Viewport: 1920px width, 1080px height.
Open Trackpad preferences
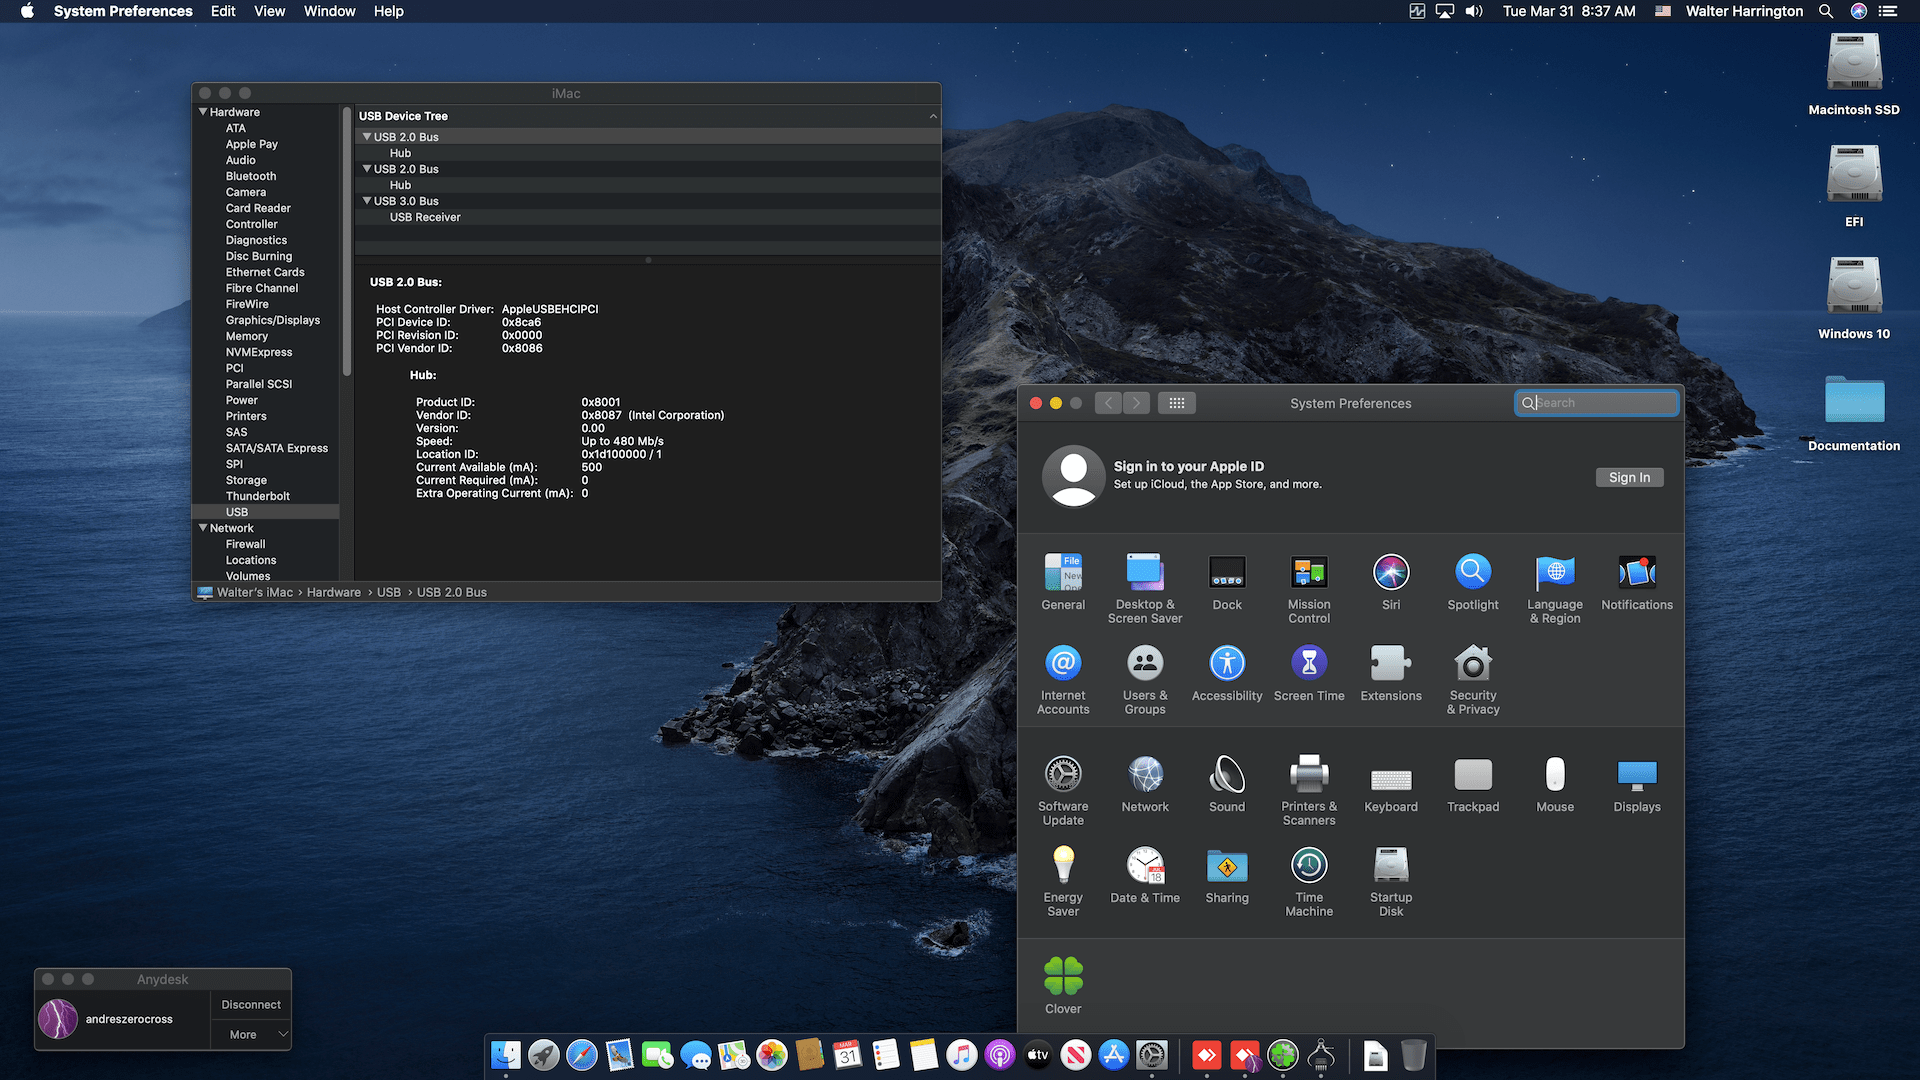pyautogui.click(x=1473, y=783)
